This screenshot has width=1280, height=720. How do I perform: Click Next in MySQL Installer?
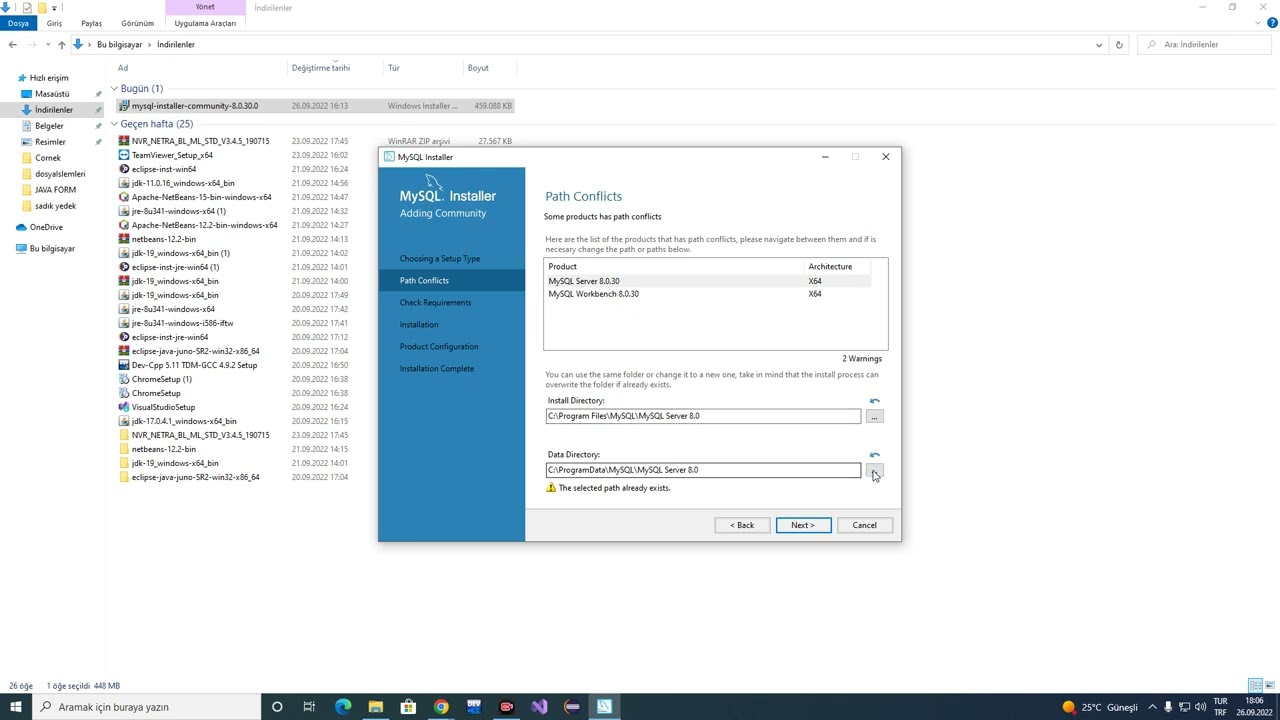[x=803, y=525]
